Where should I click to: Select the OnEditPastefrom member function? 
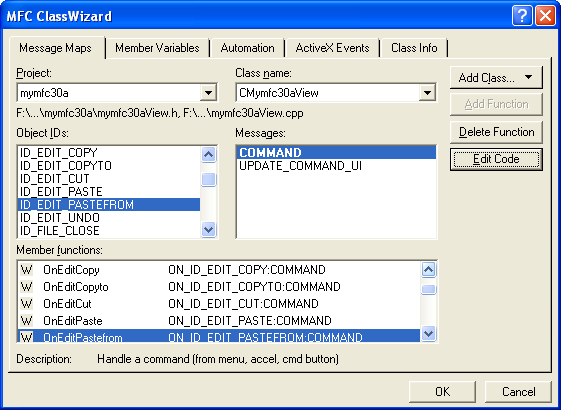click(219, 336)
